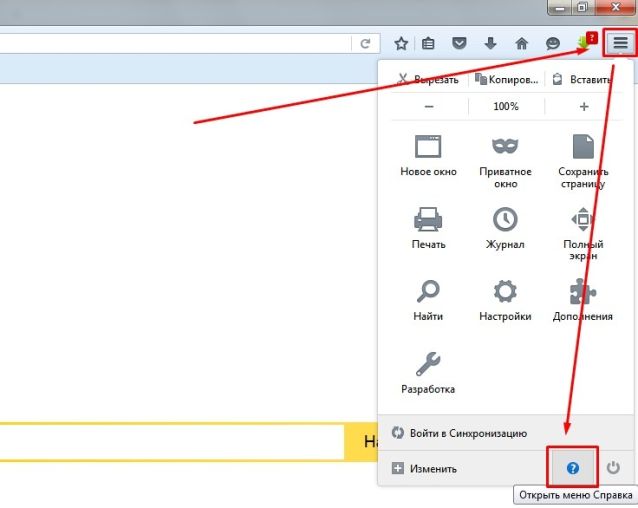Click Paste (Вставить) in menu

584,79
